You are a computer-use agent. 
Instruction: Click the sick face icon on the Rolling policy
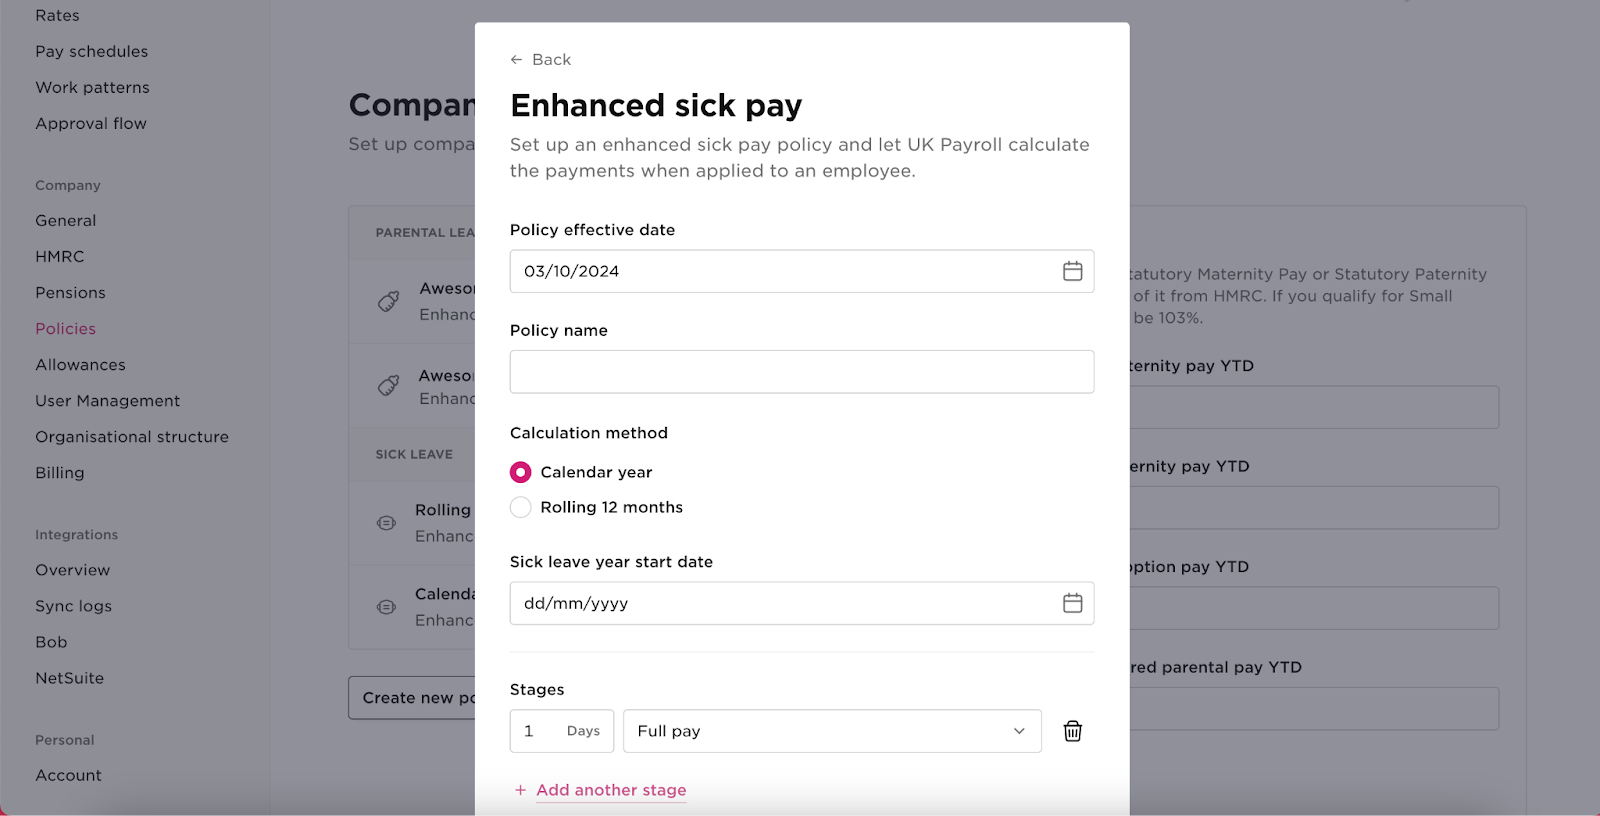tap(385, 522)
